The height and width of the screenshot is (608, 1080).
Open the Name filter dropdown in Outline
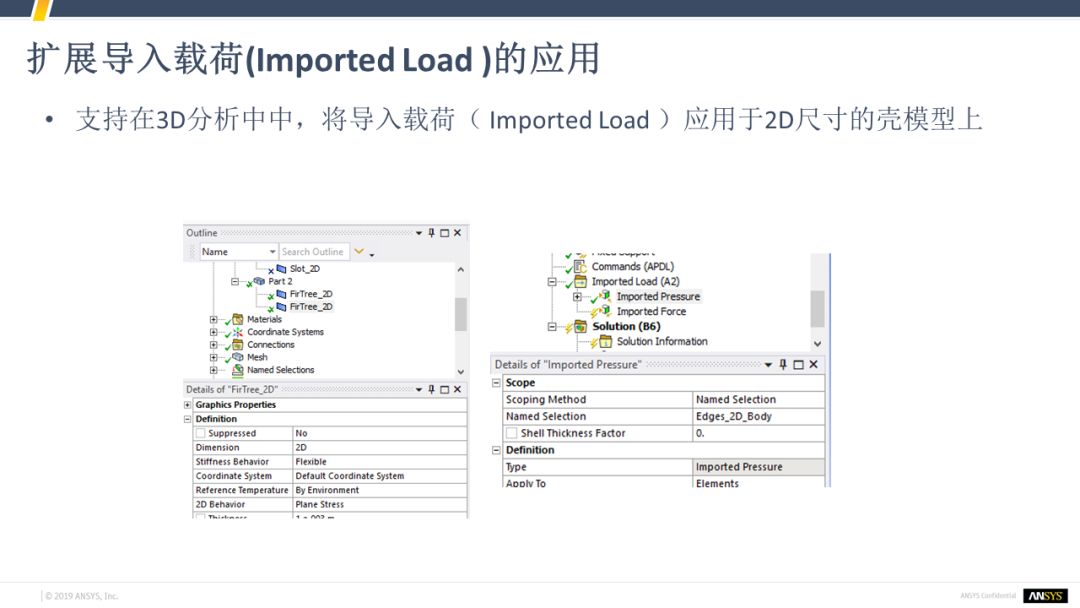click(271, 252)
